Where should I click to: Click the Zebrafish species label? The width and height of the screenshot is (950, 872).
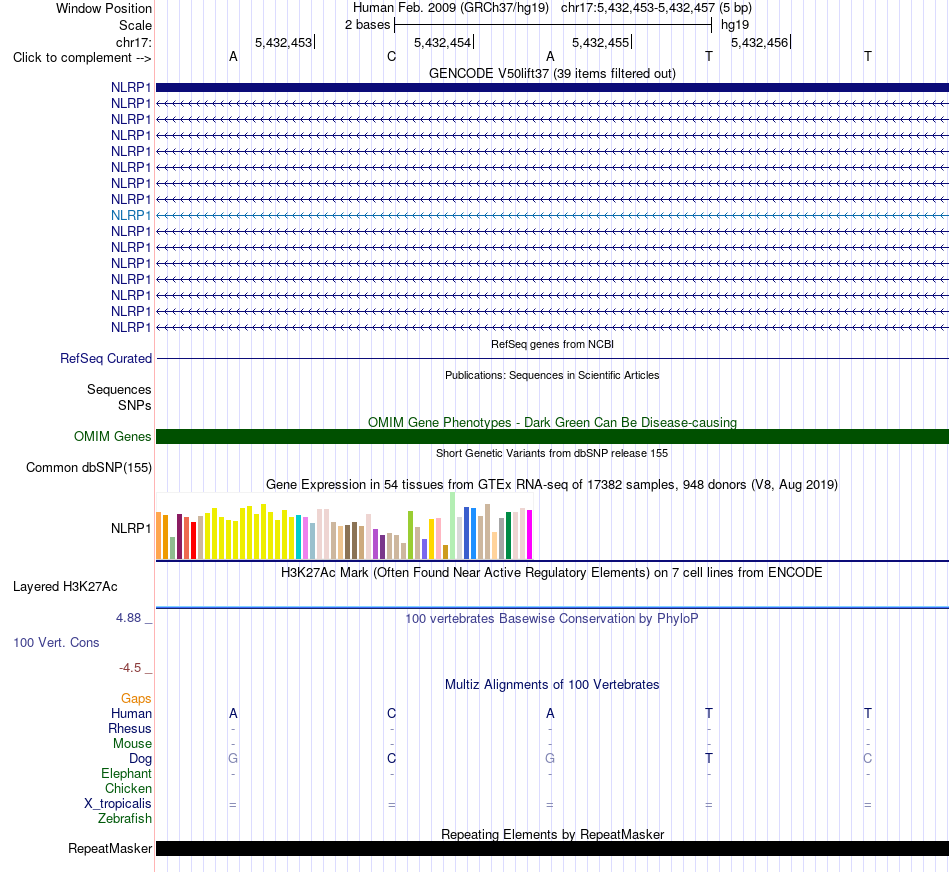click(x=125, y=819)
